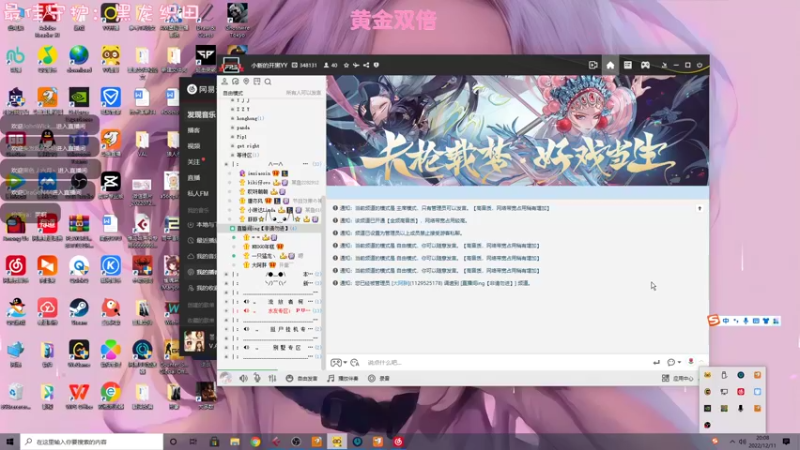Image resolution: width=800 pixels, height=450 pixels.
Task: Toggle 自由发言 speaking mode
Action: tap(302, 378)
